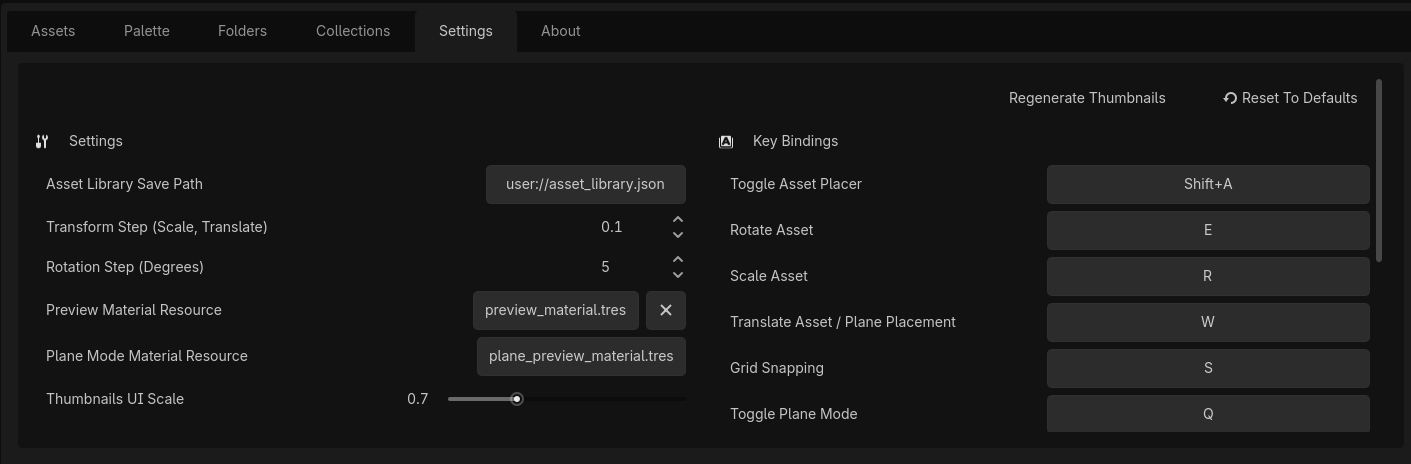Click the Transform Step value 0.1
The width and height of the screenshot is (1411, 464).
click(612, 227)
